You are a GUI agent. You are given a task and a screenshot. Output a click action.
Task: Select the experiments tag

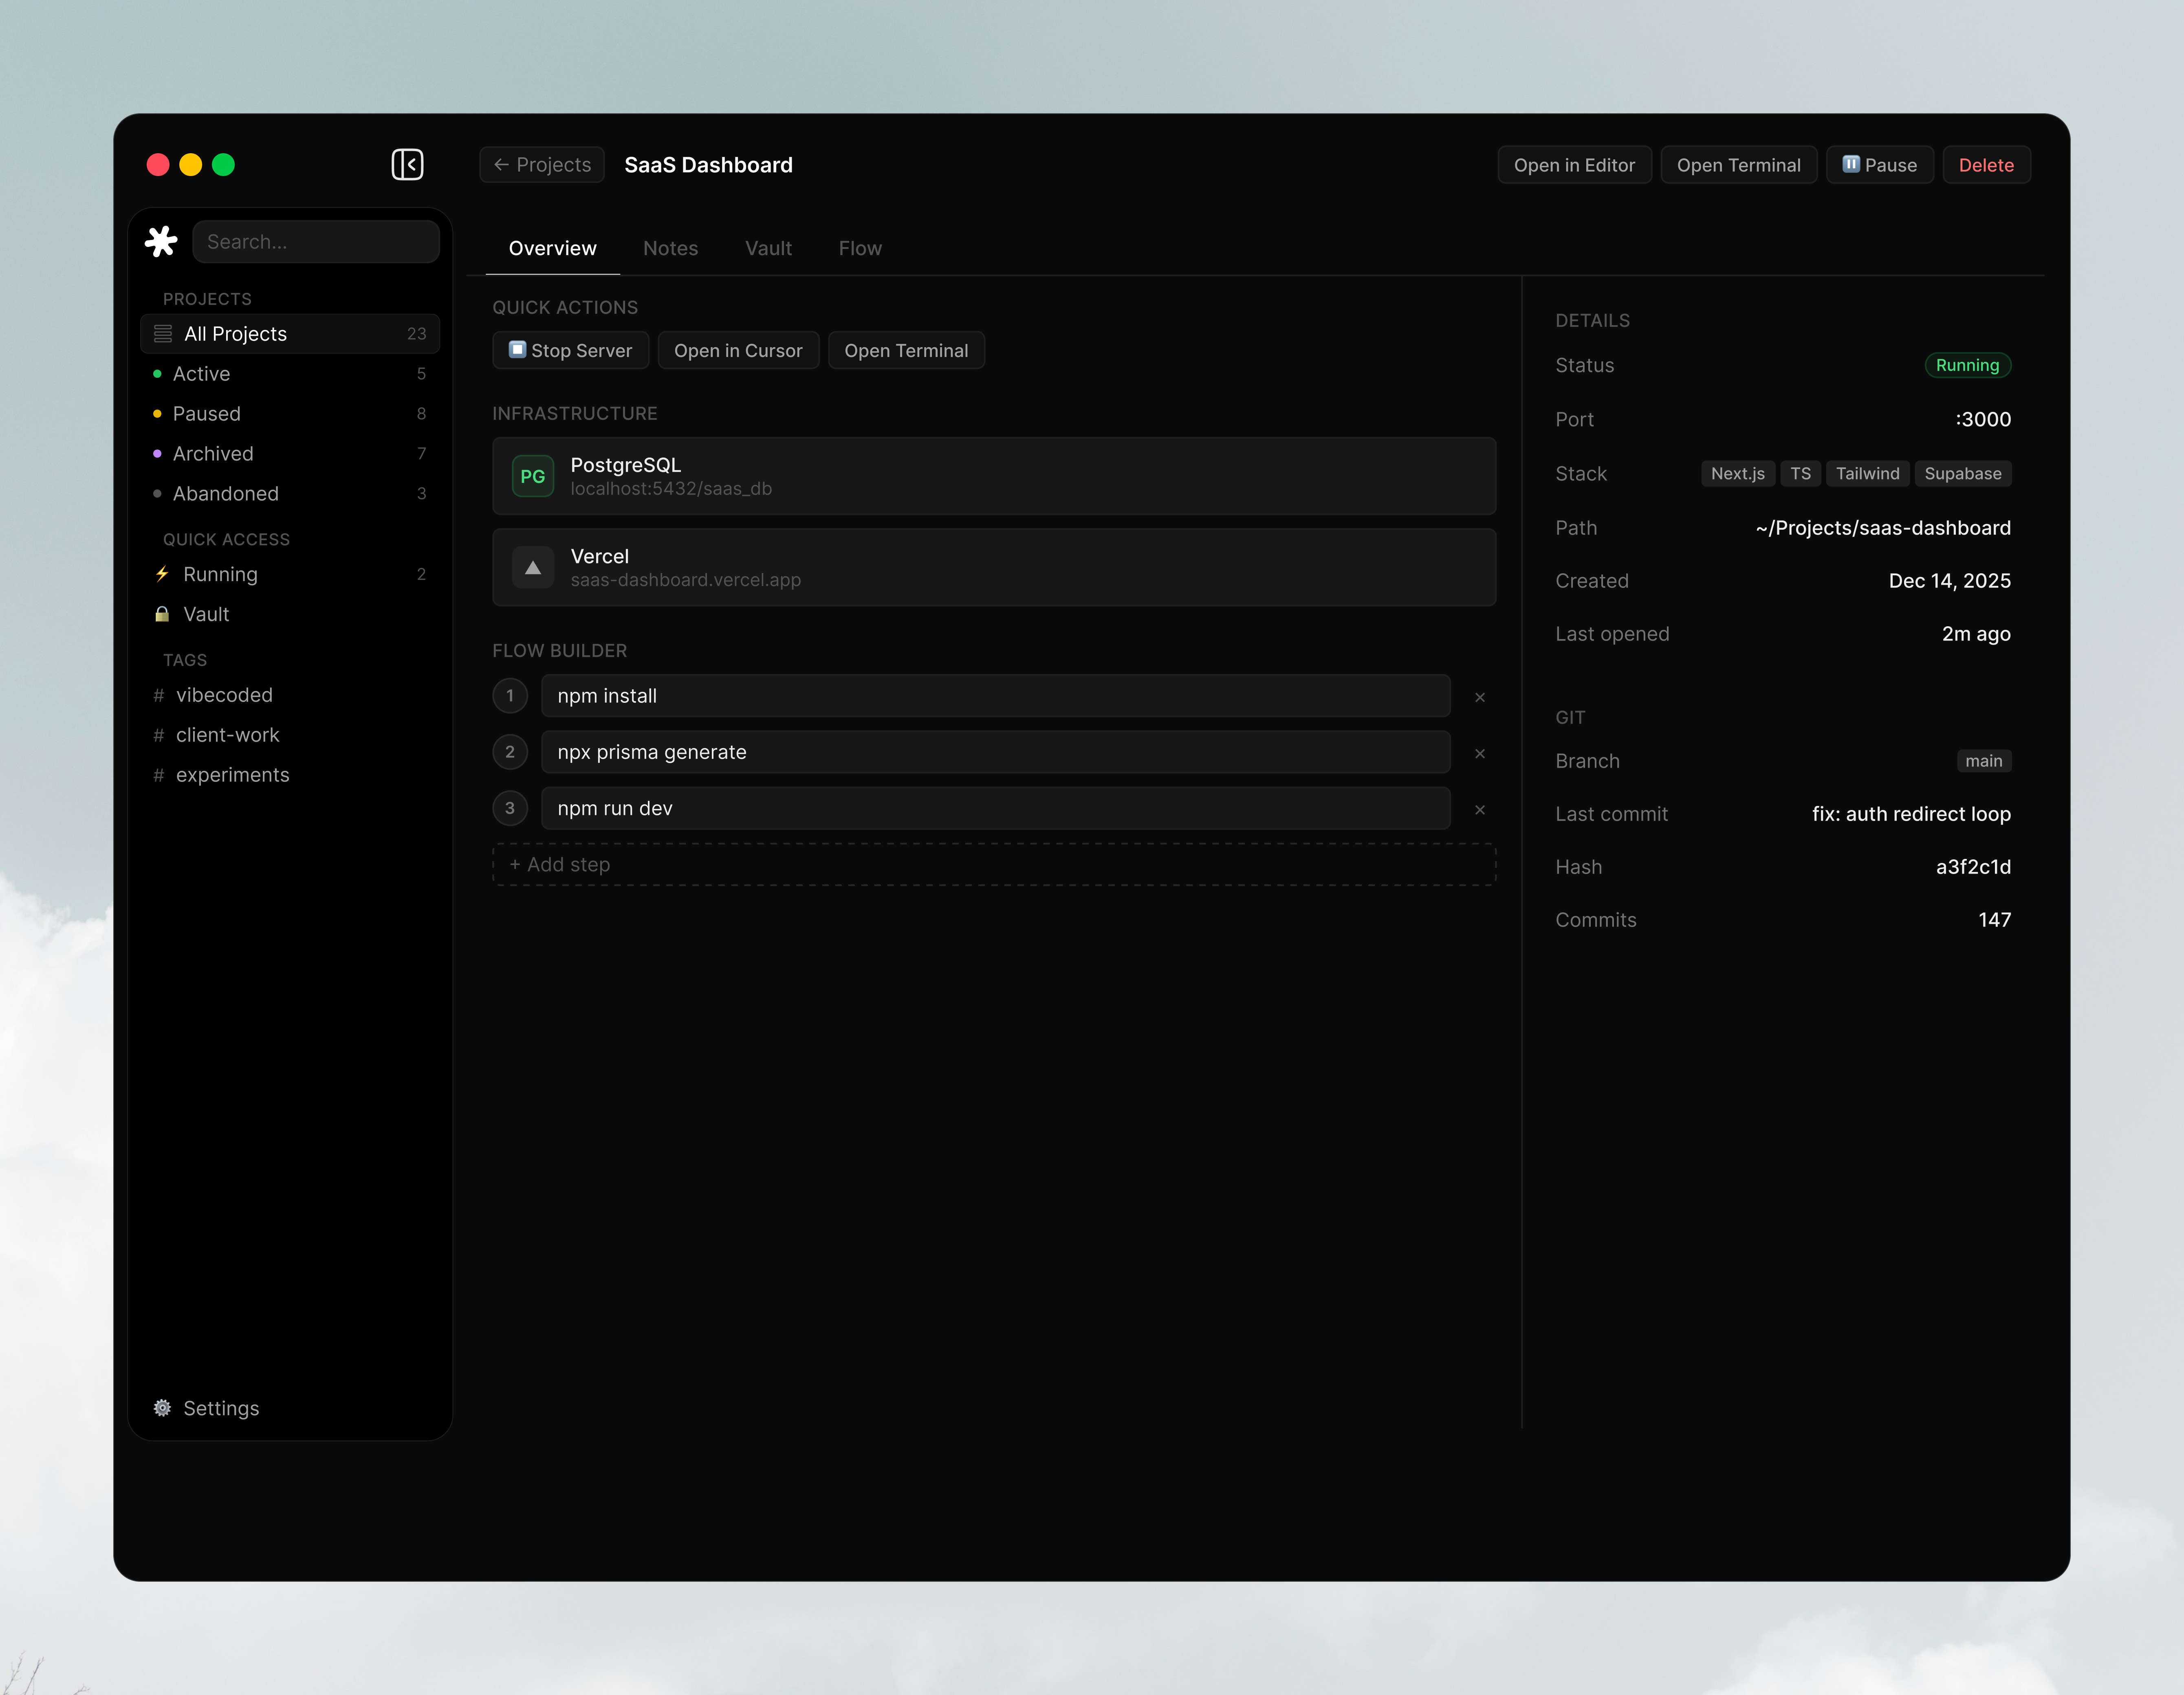(x=290, y=775)
